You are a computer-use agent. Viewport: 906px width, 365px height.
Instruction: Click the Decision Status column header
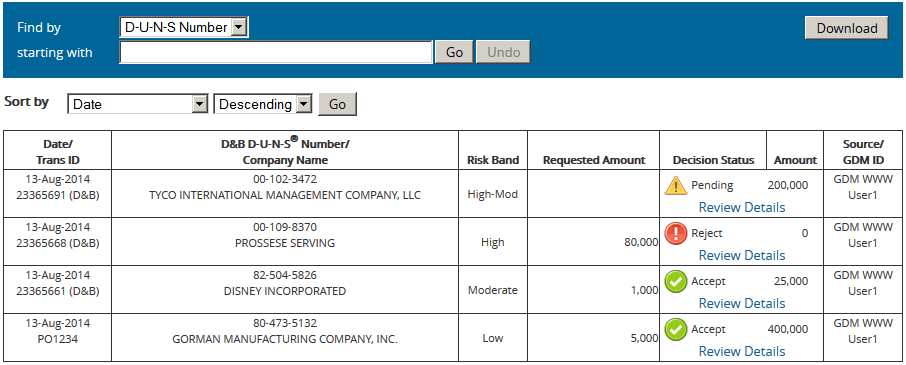click(x=714, y=160)
